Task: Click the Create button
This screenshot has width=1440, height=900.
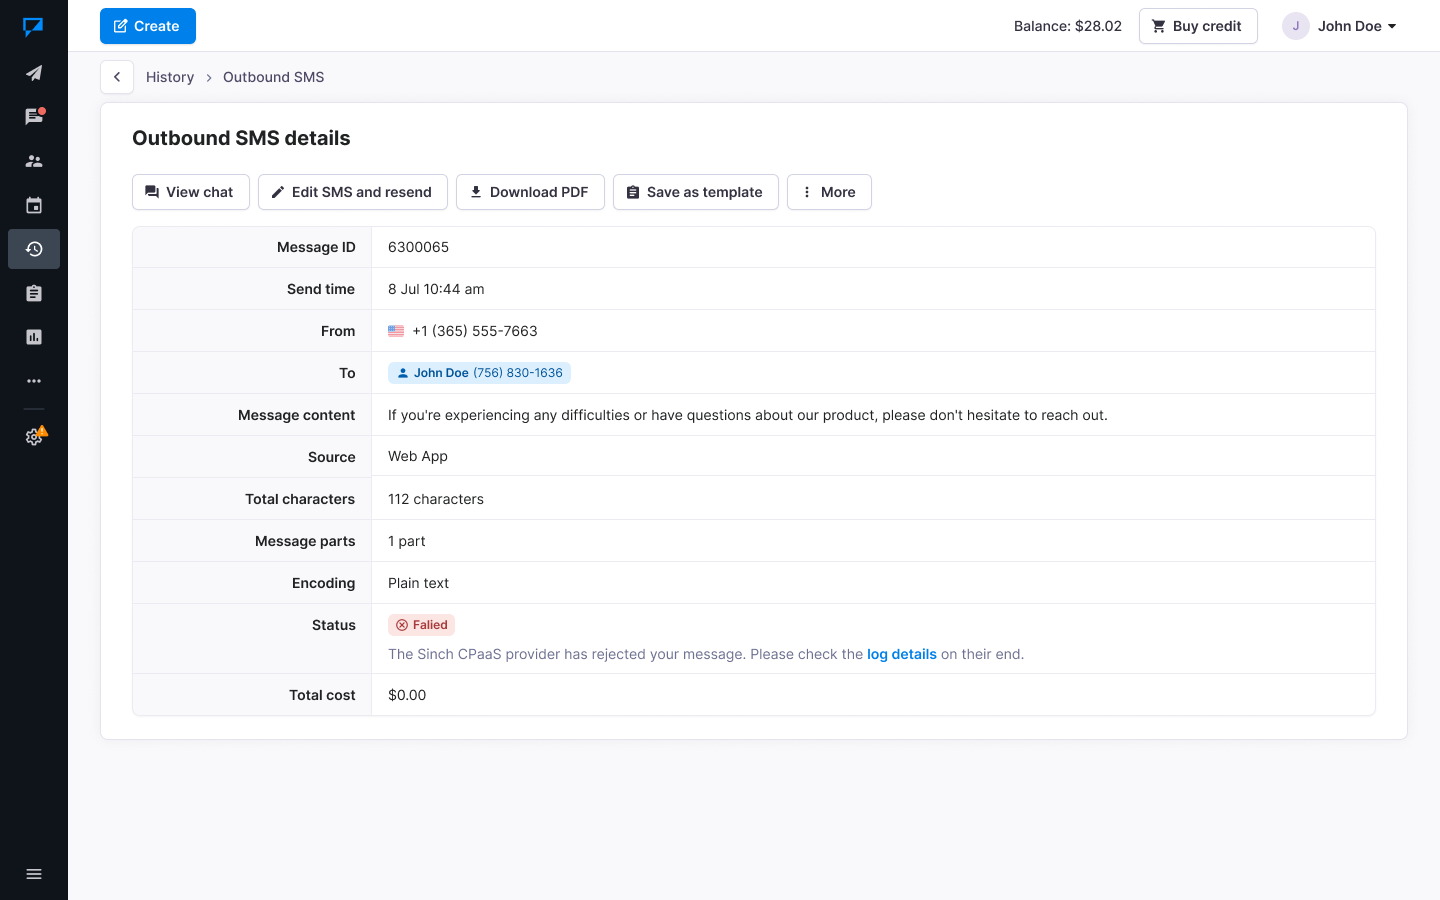Action: coord(148,26)
